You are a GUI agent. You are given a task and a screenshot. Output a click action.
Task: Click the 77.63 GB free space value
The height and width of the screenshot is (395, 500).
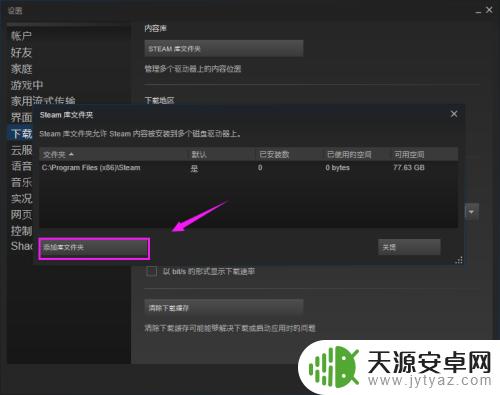[409, 167]
